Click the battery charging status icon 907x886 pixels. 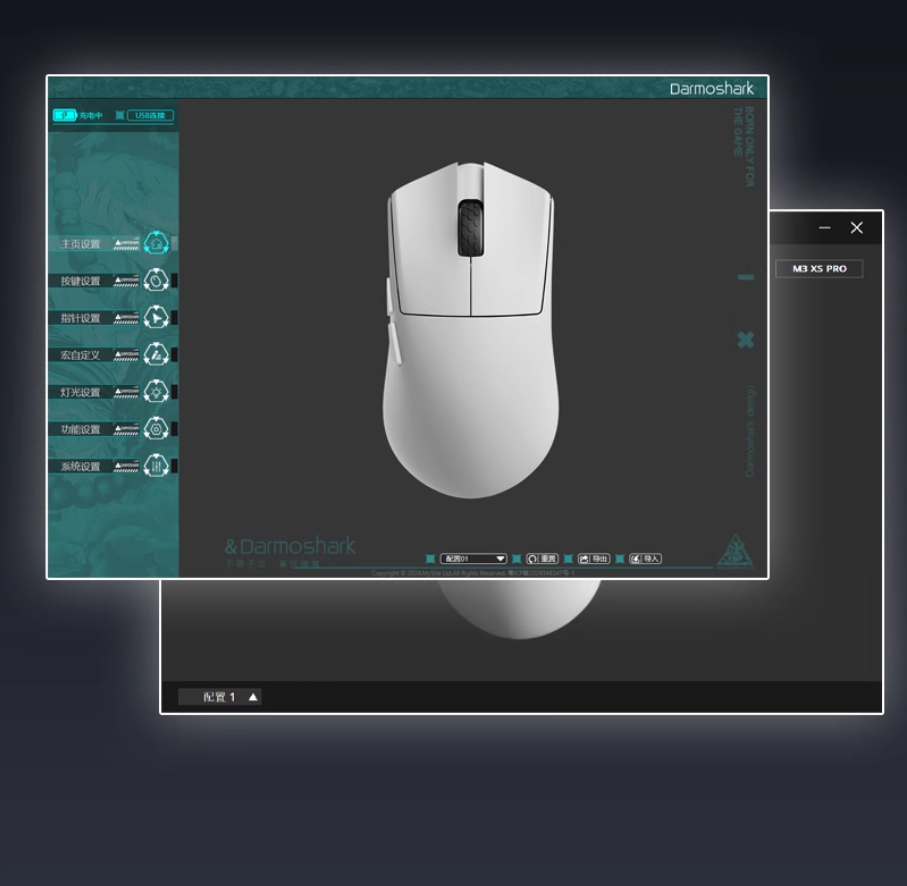click(65, 115)
